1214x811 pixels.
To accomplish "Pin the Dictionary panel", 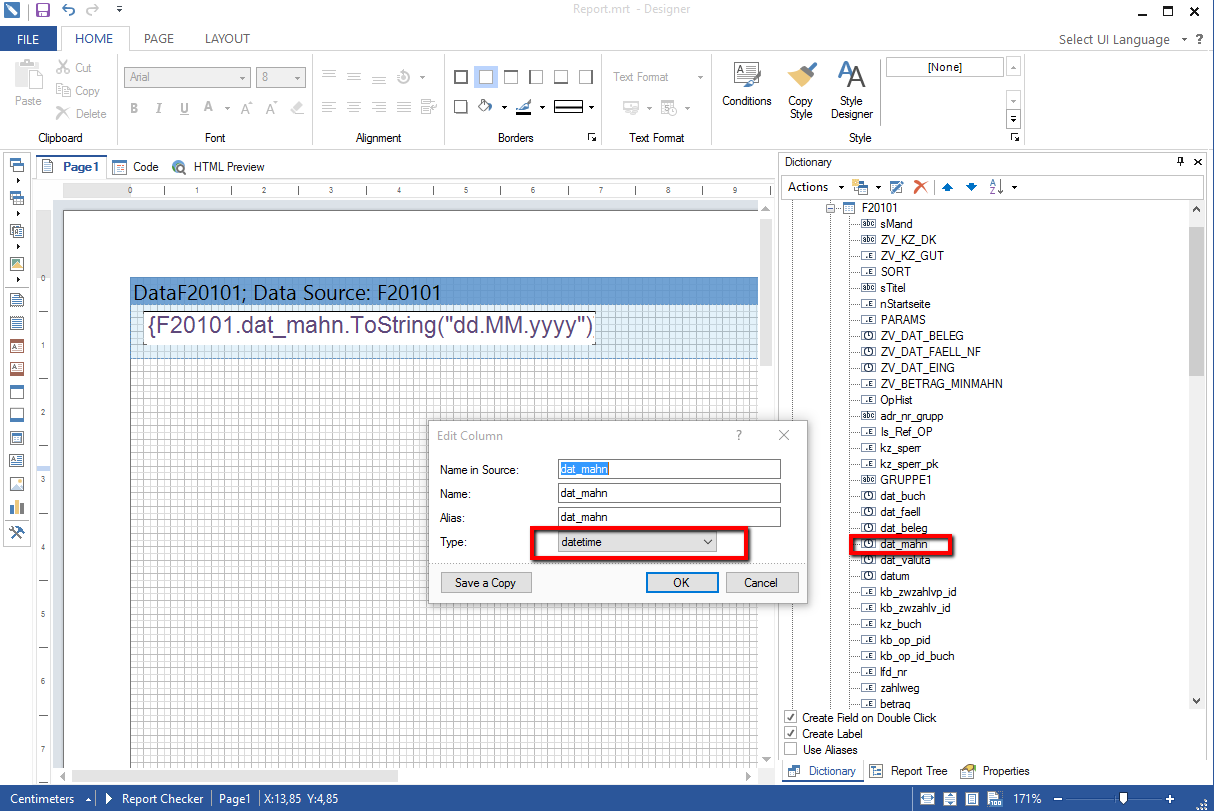I will tap(1180, 162).
